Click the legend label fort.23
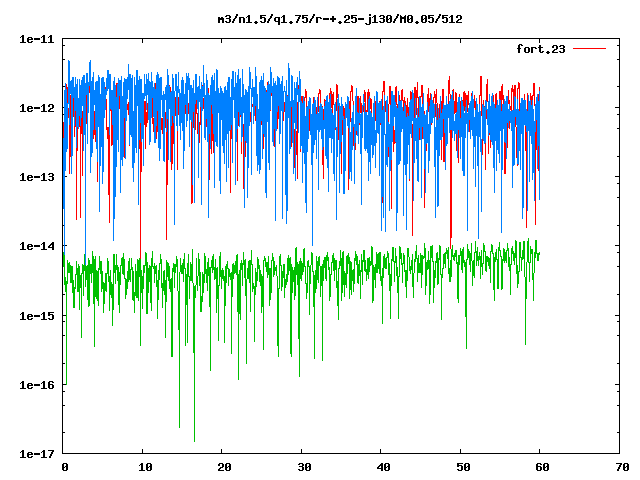Image resolution: width=640 pixels, height=480 pixels. 541,49
